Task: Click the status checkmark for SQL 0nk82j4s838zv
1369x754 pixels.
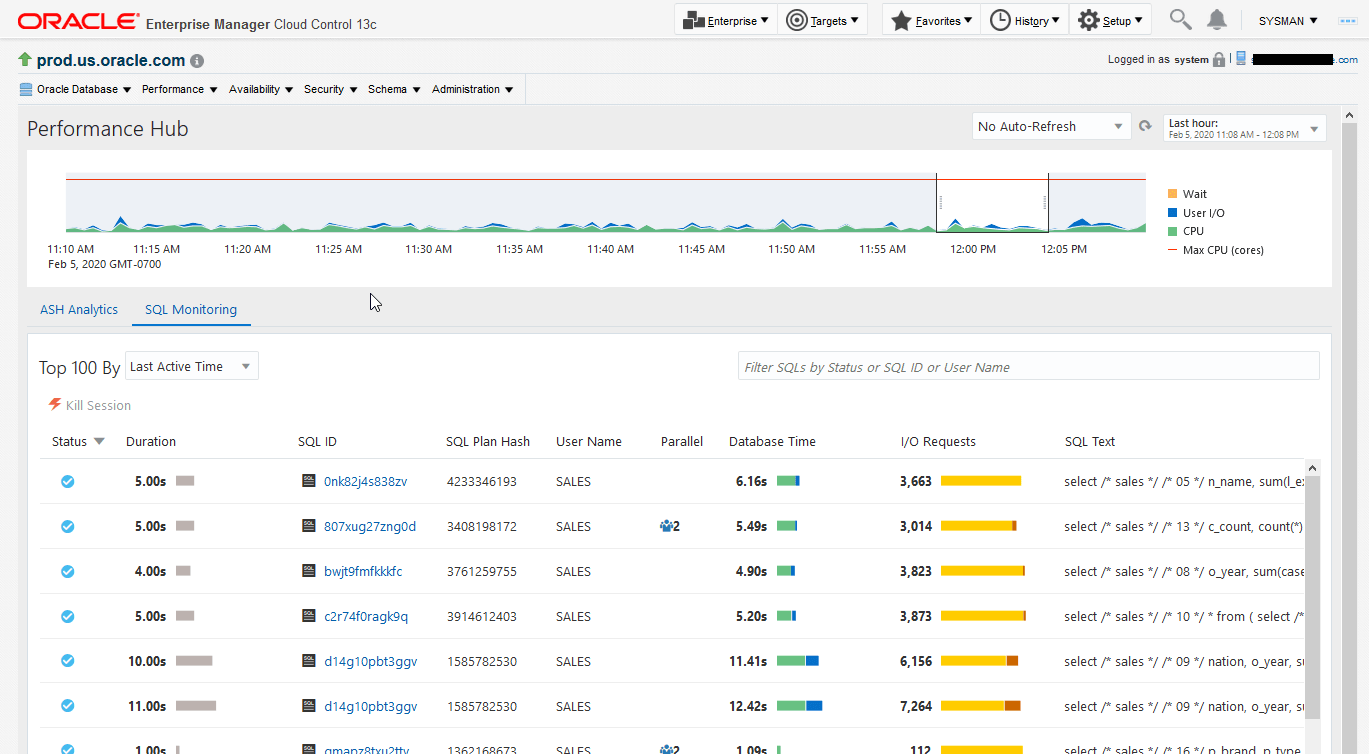Action: tap(67, 481)
